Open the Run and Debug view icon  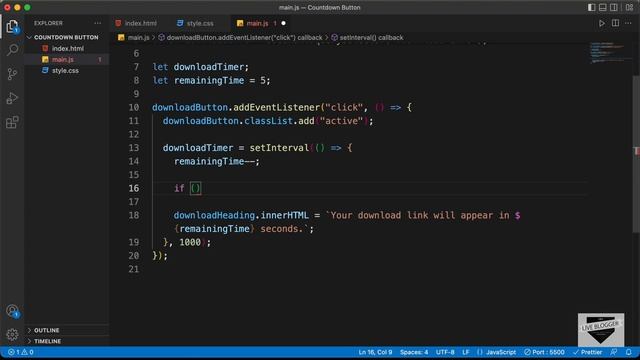(12, 98)
